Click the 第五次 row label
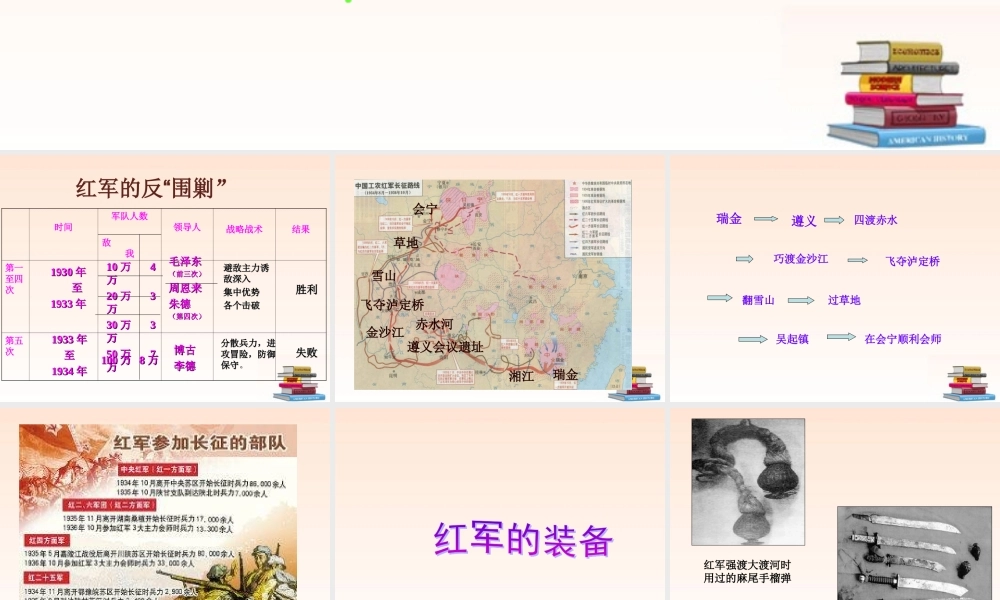 pyautogui.click(x=14, y=346)
